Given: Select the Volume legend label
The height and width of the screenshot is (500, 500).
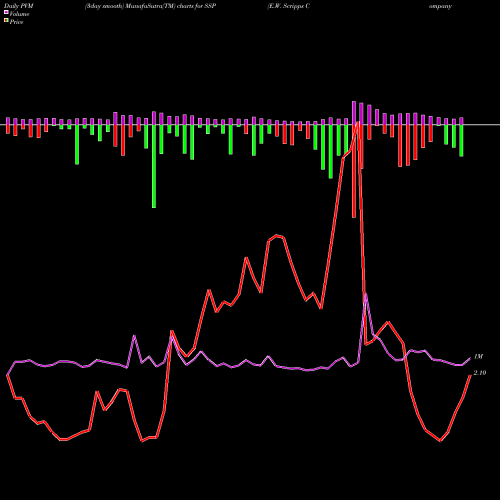Looking at the screenshot, I should (x=19, y=14).
